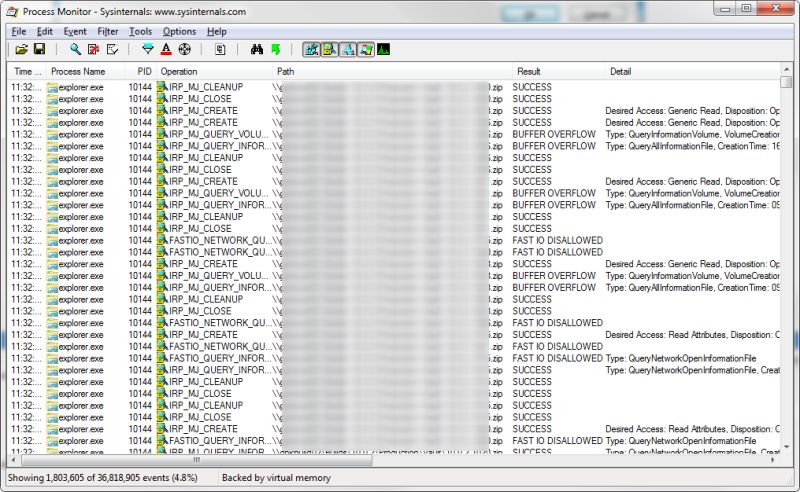Open the Filter dialog via the funnel icon
Image resolution: width=800 pixels, height=492 pixels.
click(148, 49)
